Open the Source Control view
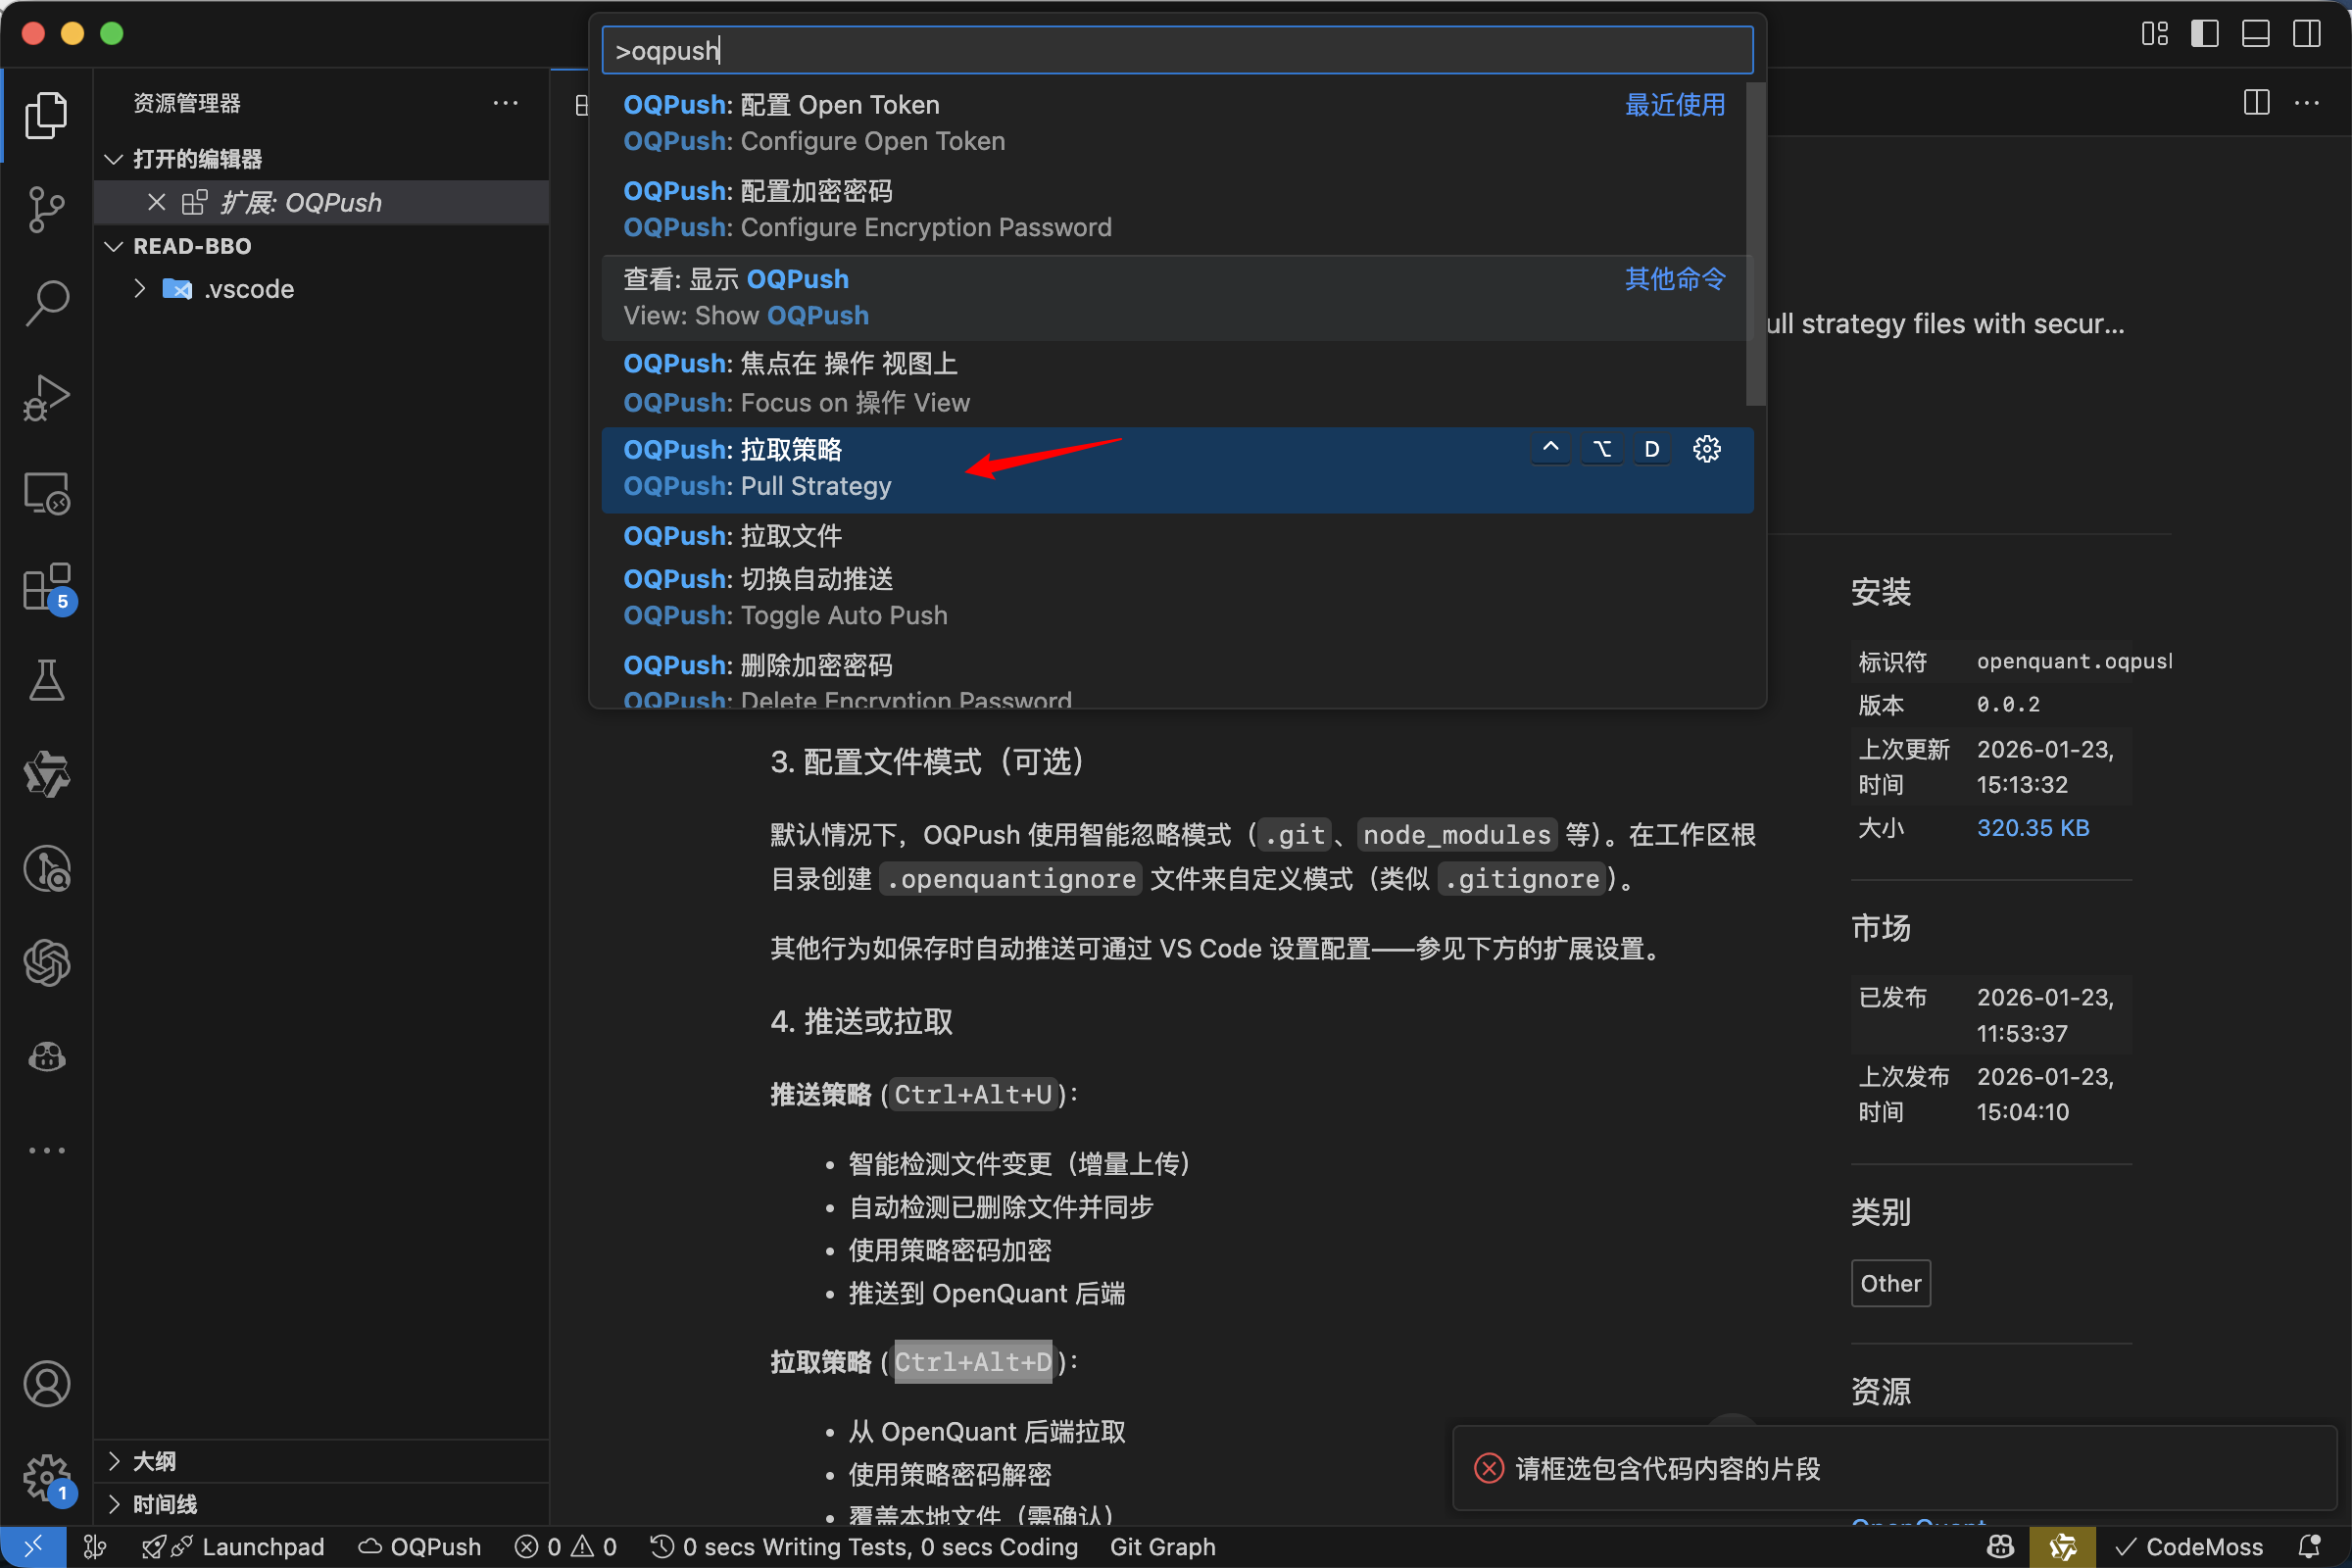This screenshot has width=2352, height=1568. (x=46, y=209)
